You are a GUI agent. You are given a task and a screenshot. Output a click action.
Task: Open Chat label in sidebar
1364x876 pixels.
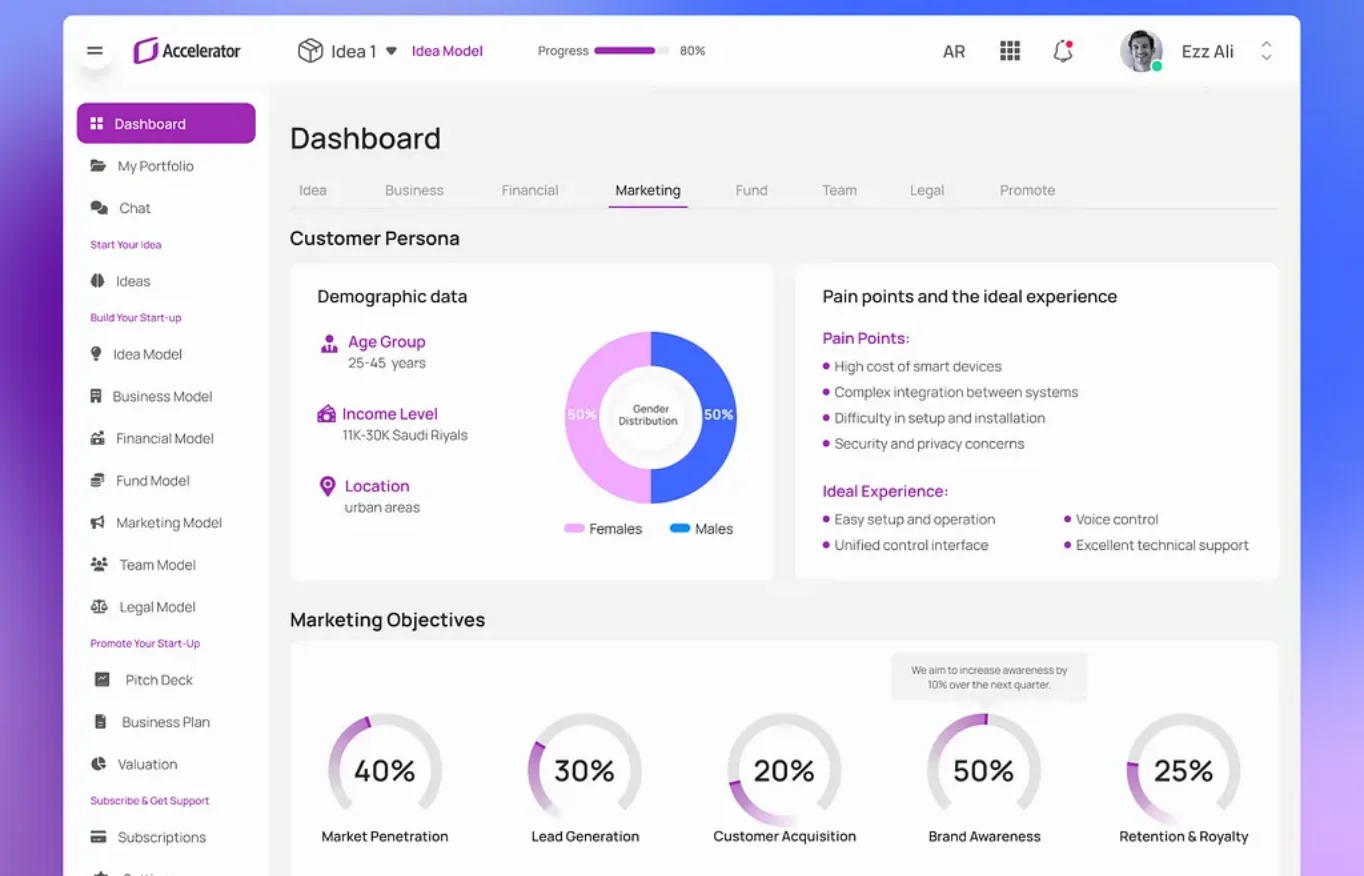(135, 208)
